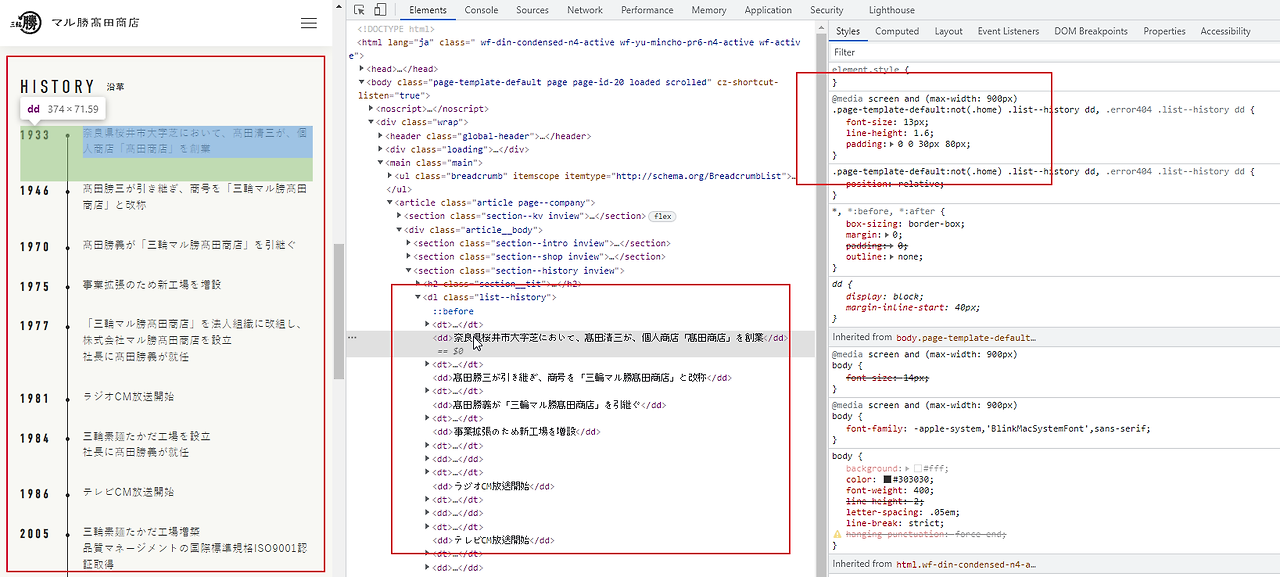Expand the head element node
1280x577 pixels.
pos(363,69)
